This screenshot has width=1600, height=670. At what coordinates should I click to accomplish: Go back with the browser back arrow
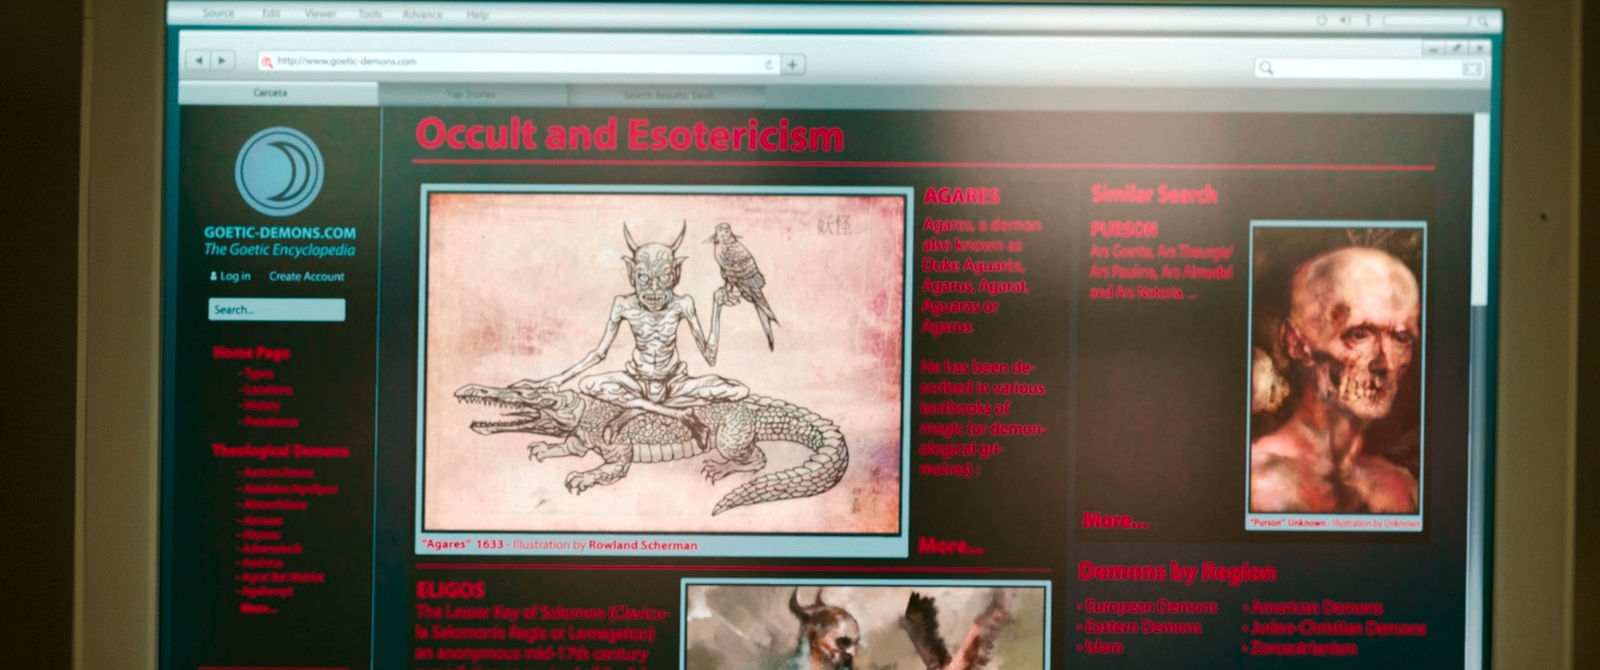(x=198, y=61)
